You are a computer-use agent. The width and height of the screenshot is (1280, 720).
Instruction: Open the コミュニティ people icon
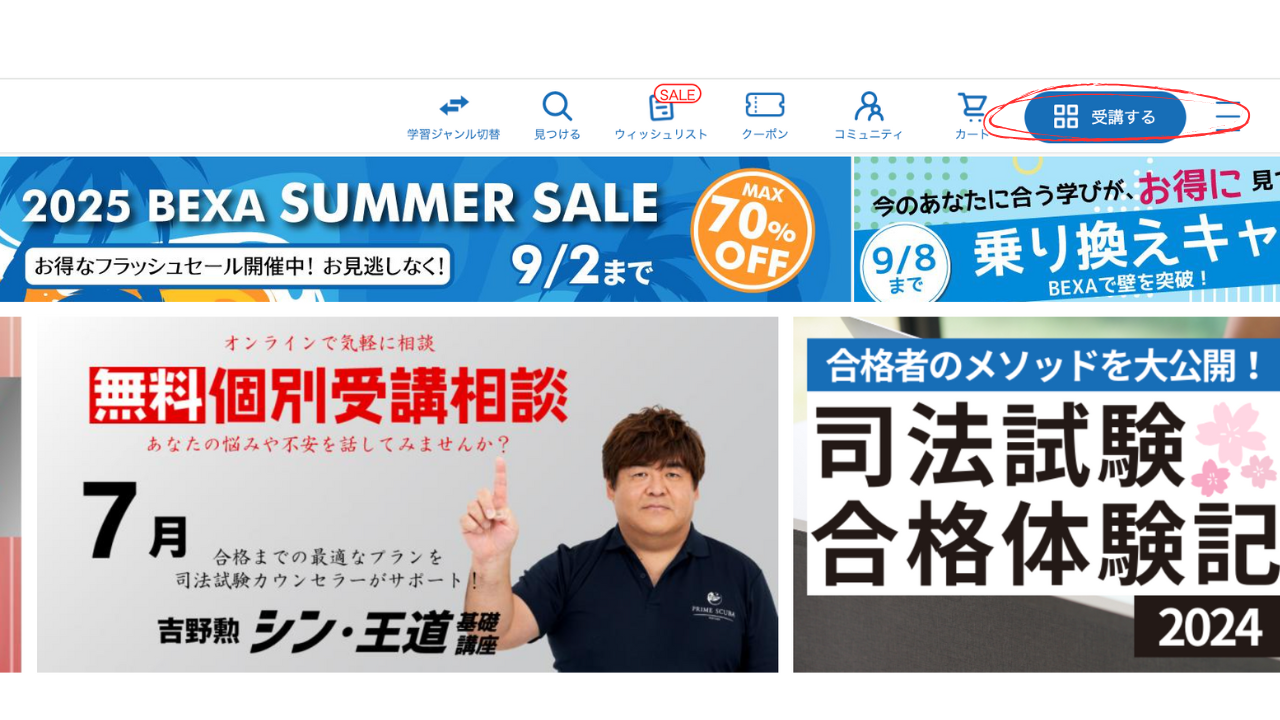869,106
